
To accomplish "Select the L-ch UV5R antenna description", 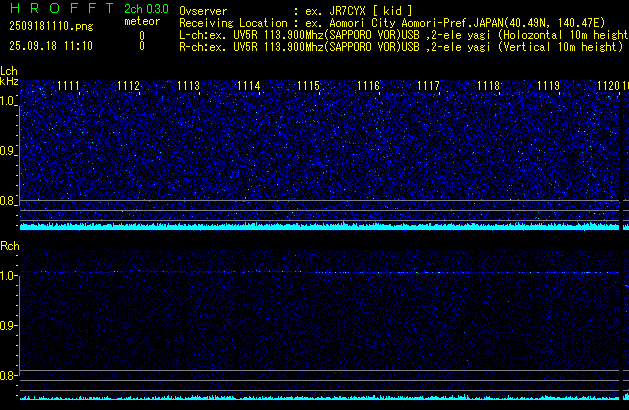I will point(403,34).
